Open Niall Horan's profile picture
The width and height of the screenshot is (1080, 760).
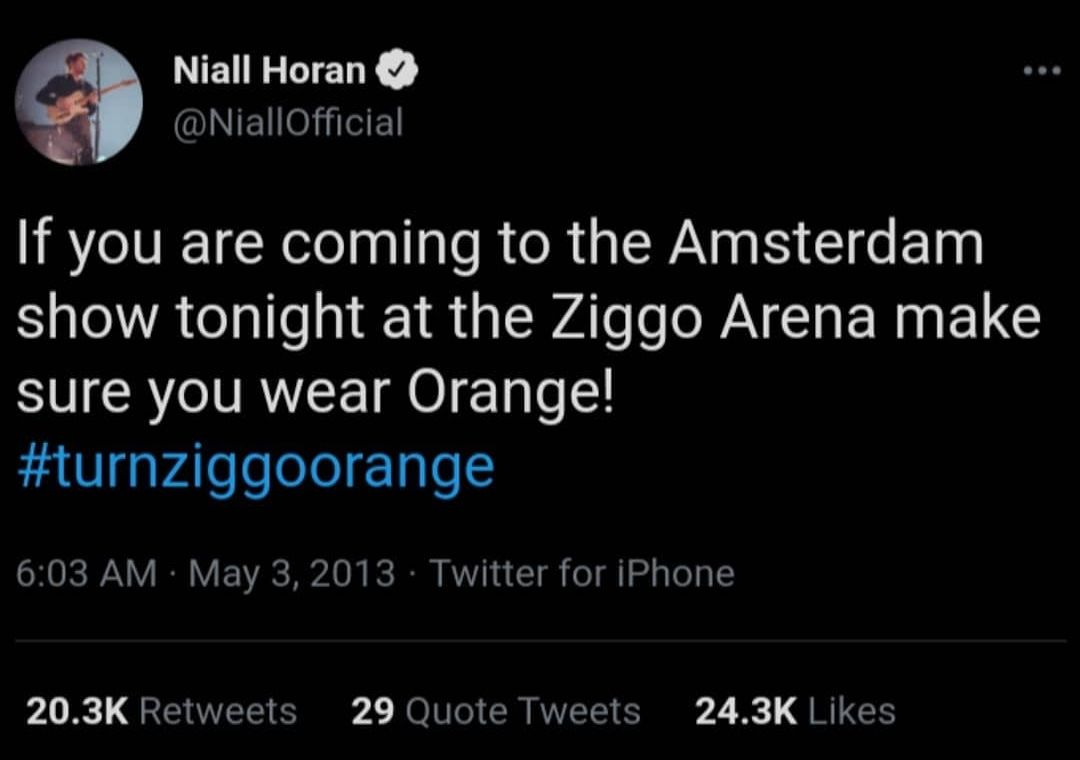click(79, 102)
